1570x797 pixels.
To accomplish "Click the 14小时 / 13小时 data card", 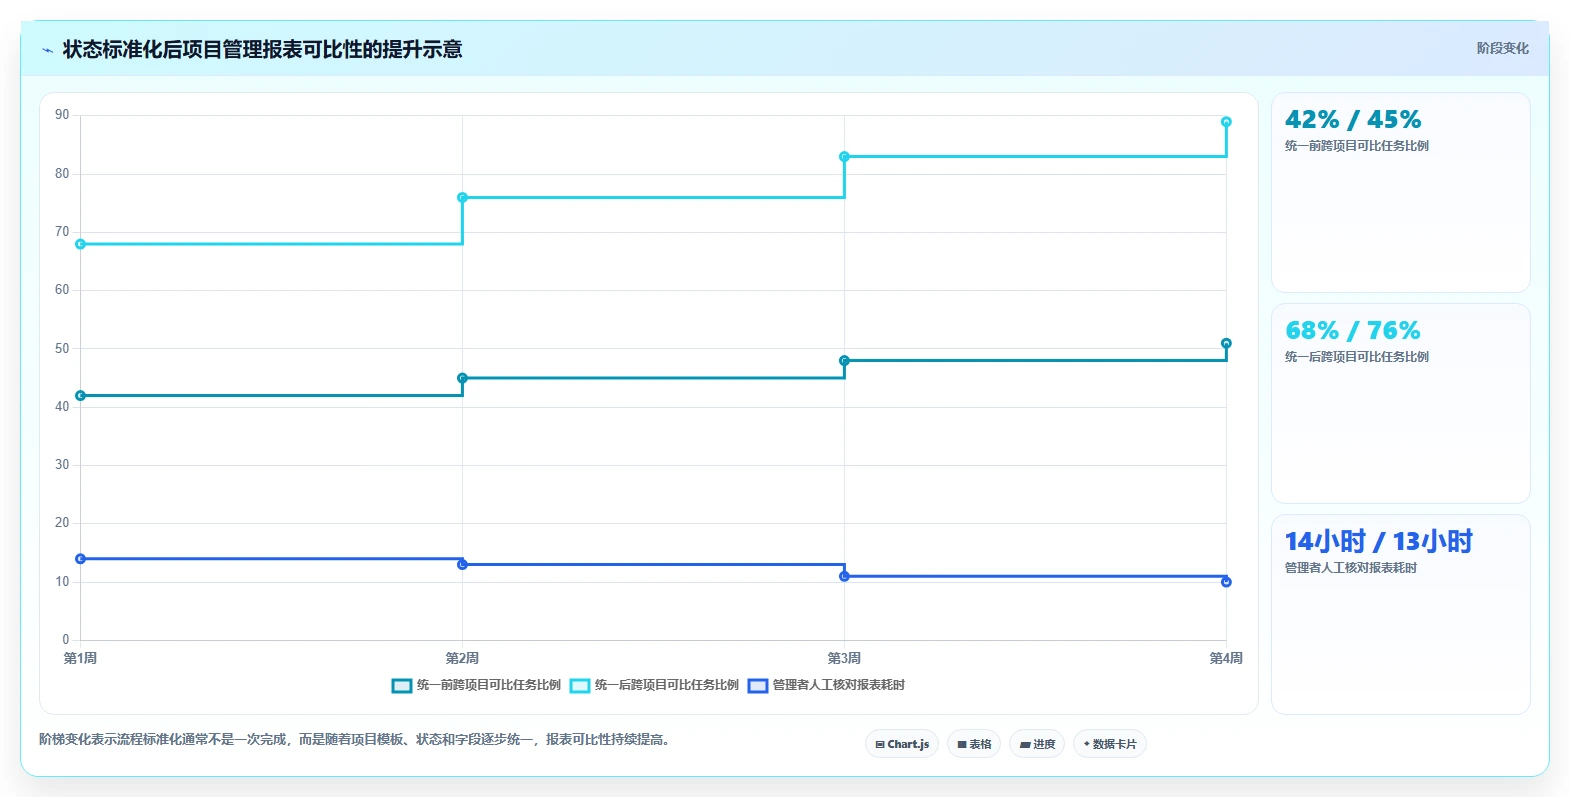I will click(x=1401, y=615).
